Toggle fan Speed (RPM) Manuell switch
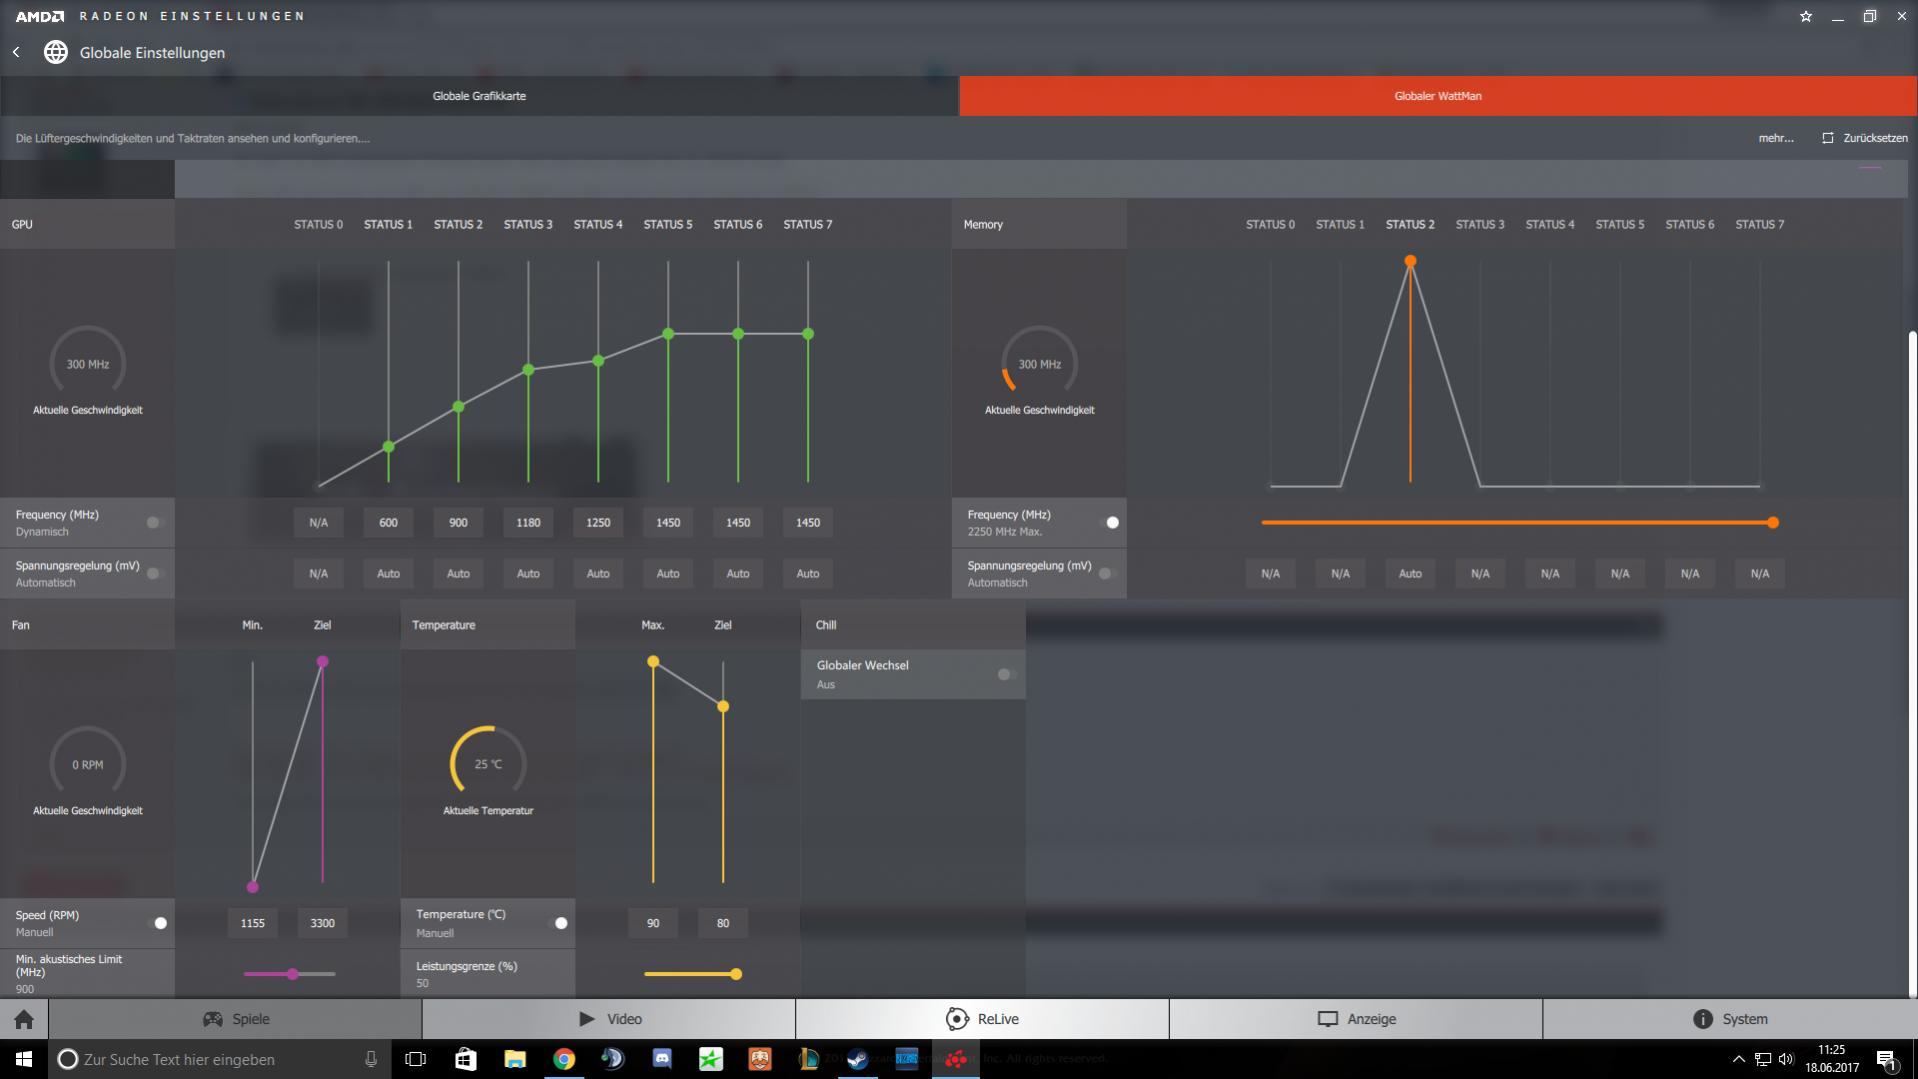 [157, 923]
